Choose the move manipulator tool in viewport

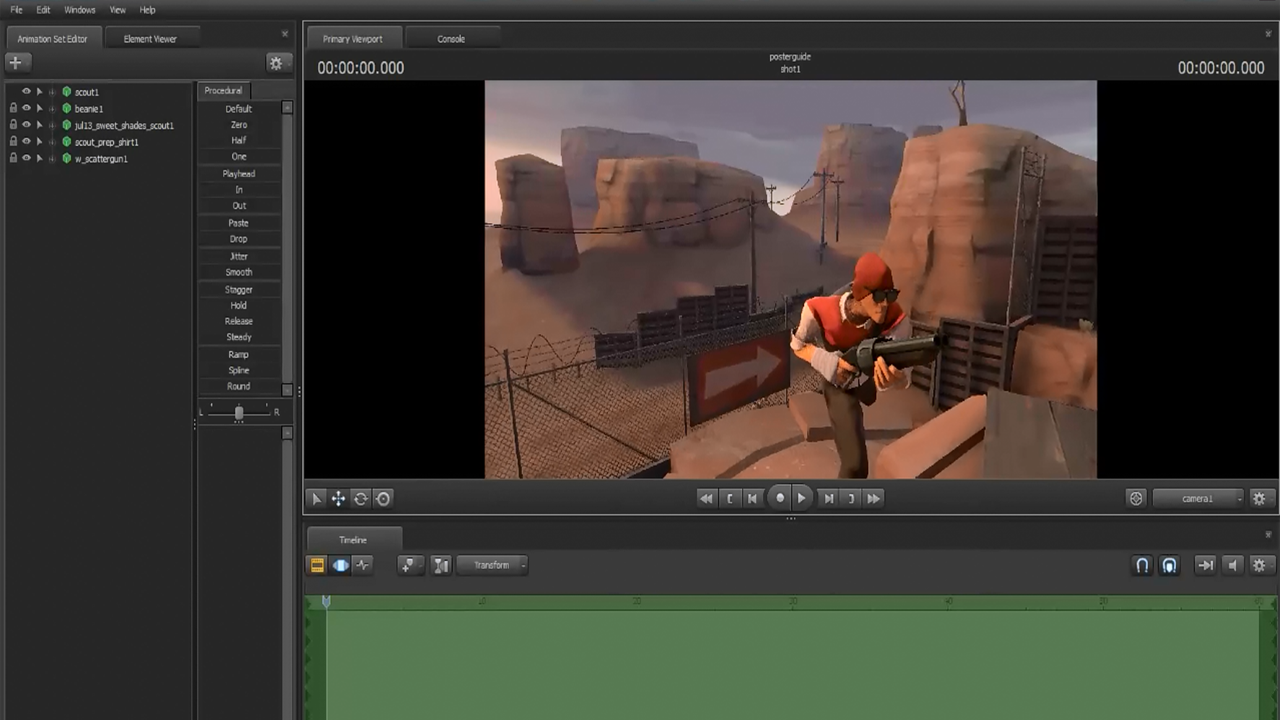point(338,498)
